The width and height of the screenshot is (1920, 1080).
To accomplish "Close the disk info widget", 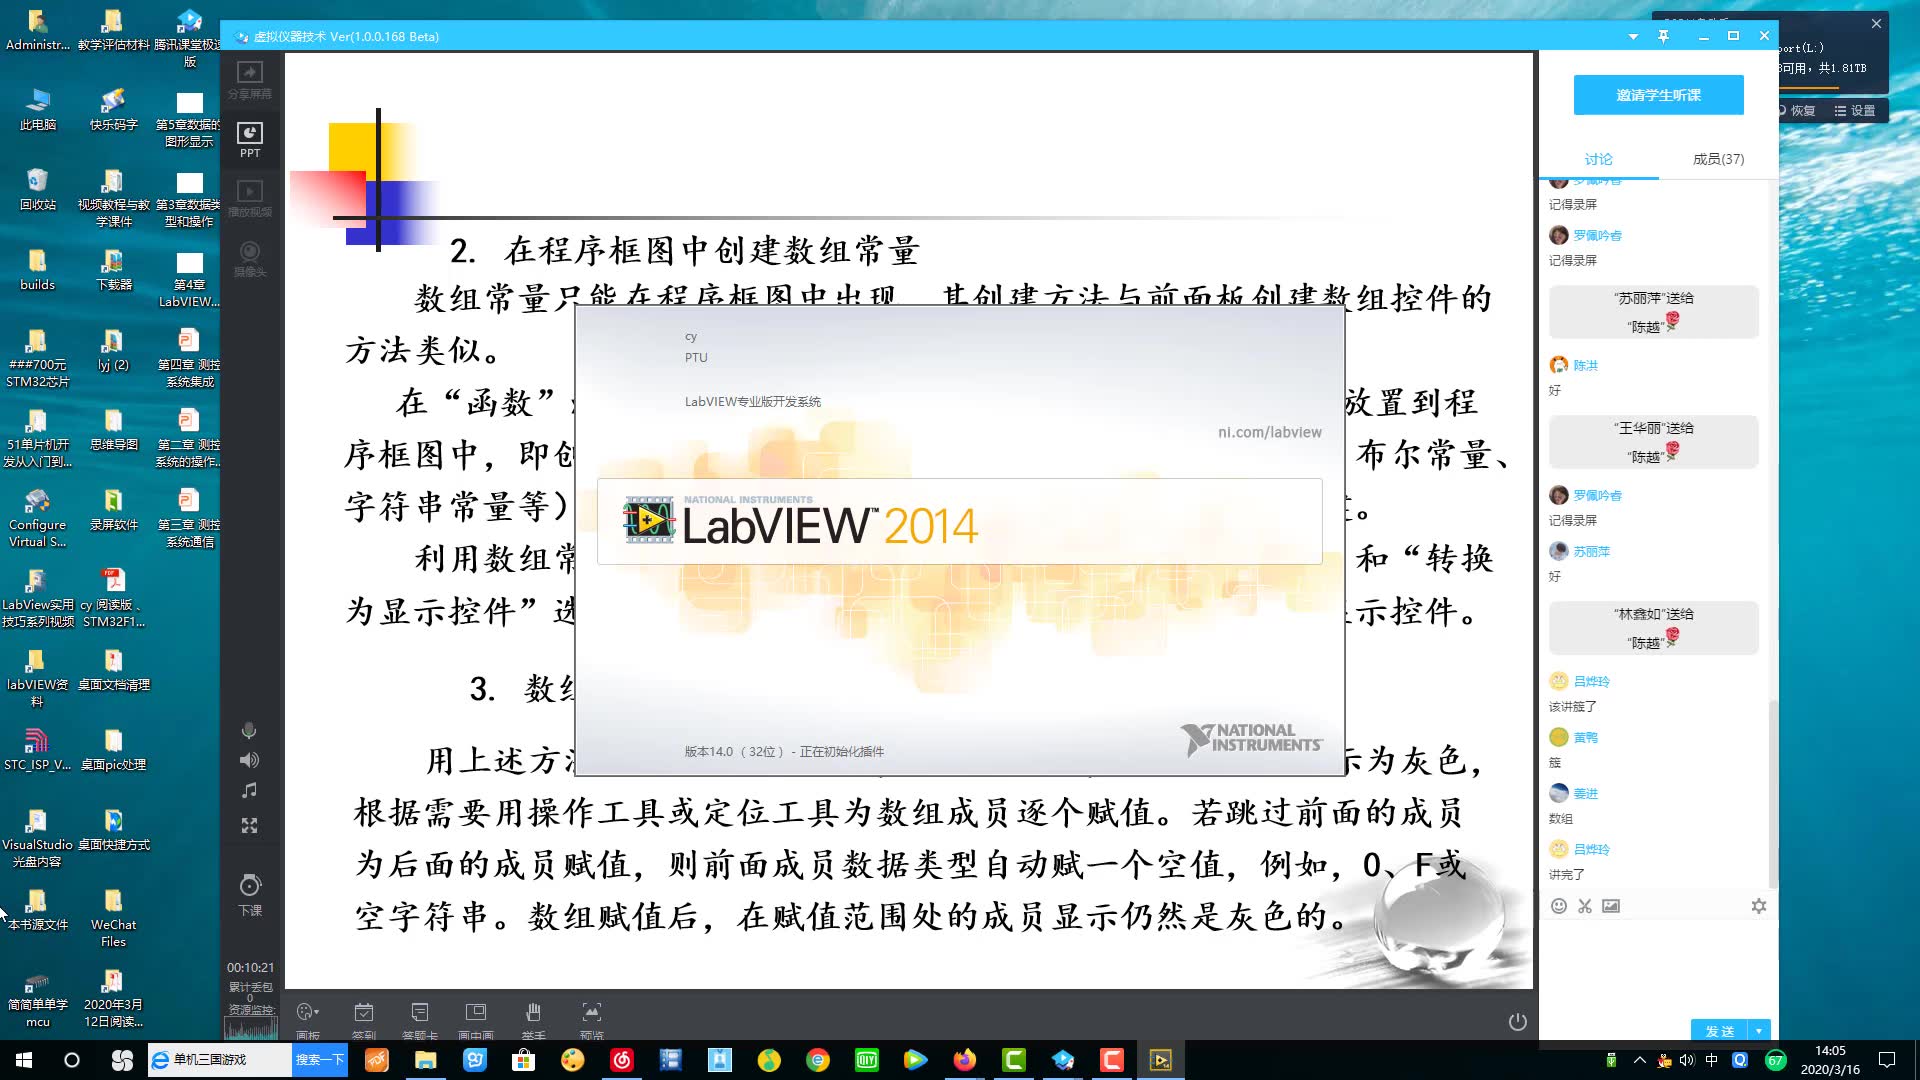I will (x=1876, y=23).
